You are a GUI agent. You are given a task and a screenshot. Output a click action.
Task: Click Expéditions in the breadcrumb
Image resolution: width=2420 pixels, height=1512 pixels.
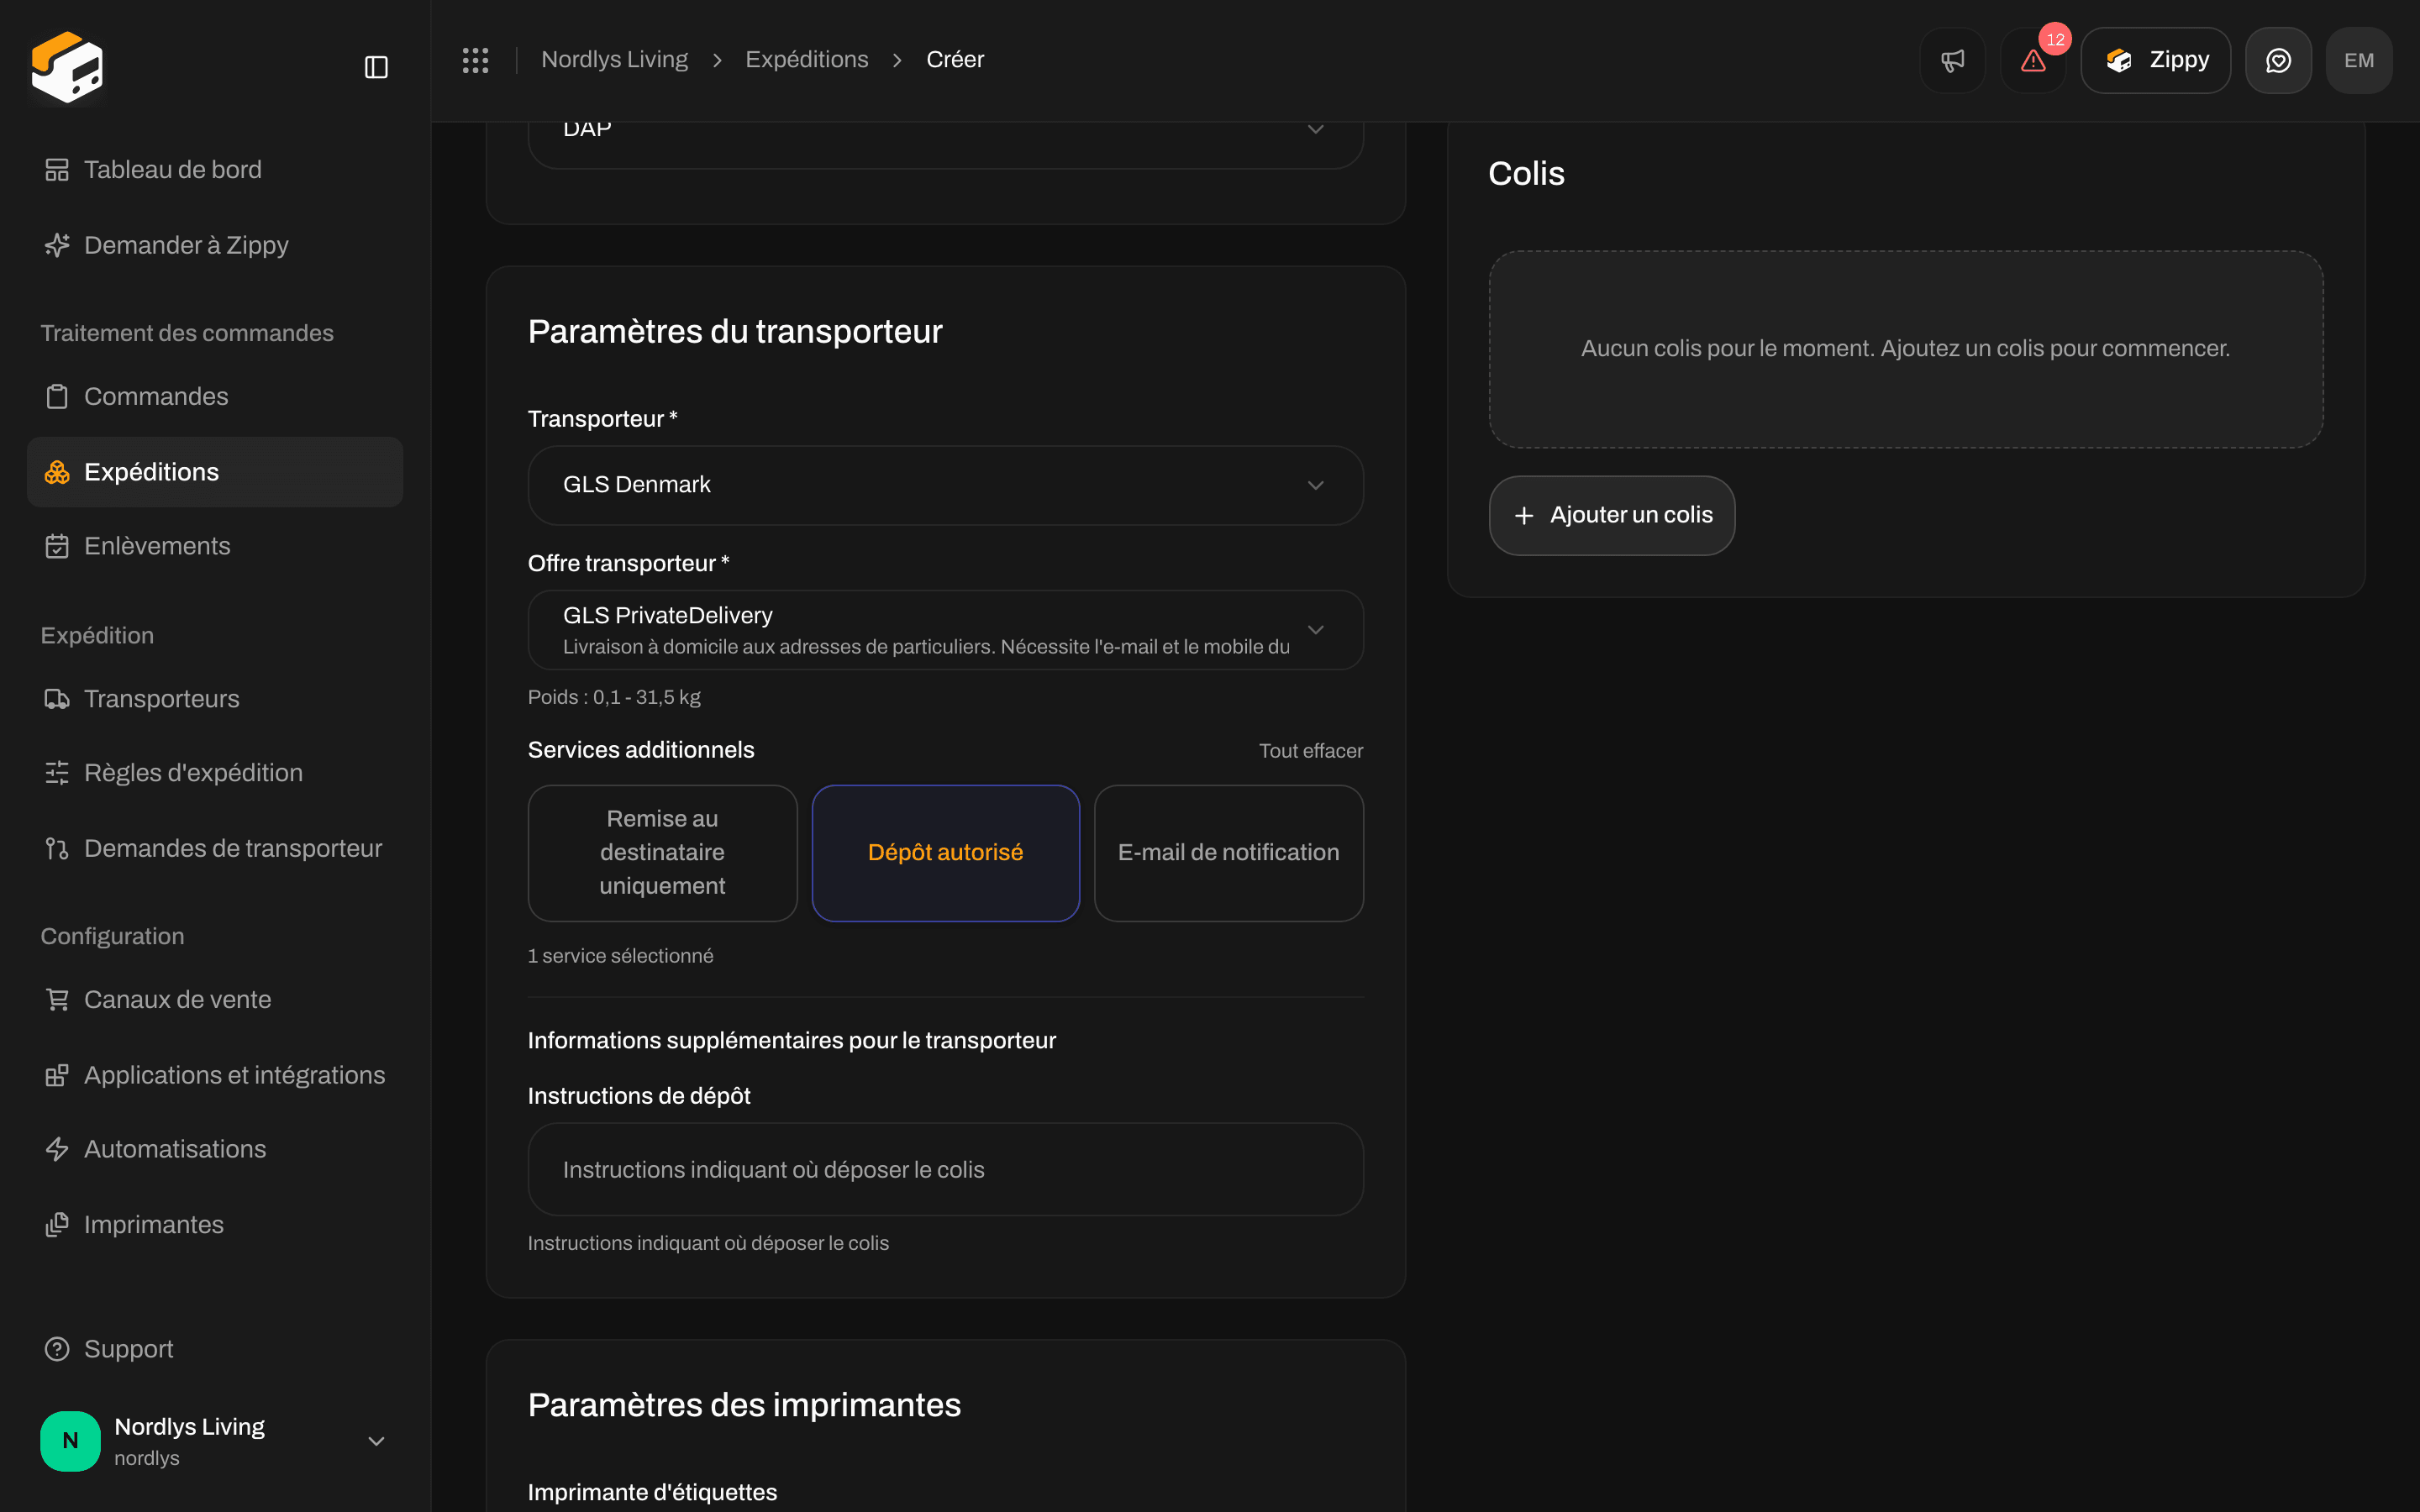click(x=806, y=60)
